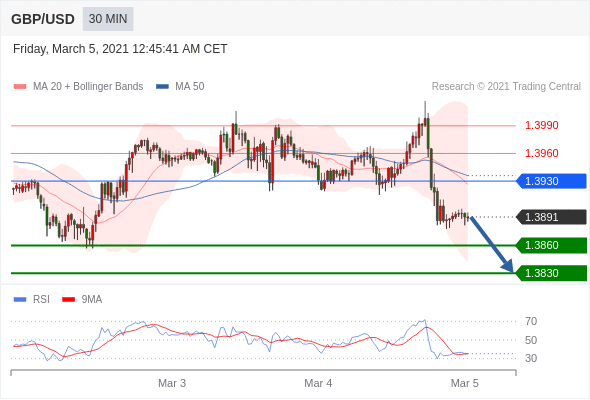
Task: Toggle the RSI legend entry
Action: (x=31, y=300)
